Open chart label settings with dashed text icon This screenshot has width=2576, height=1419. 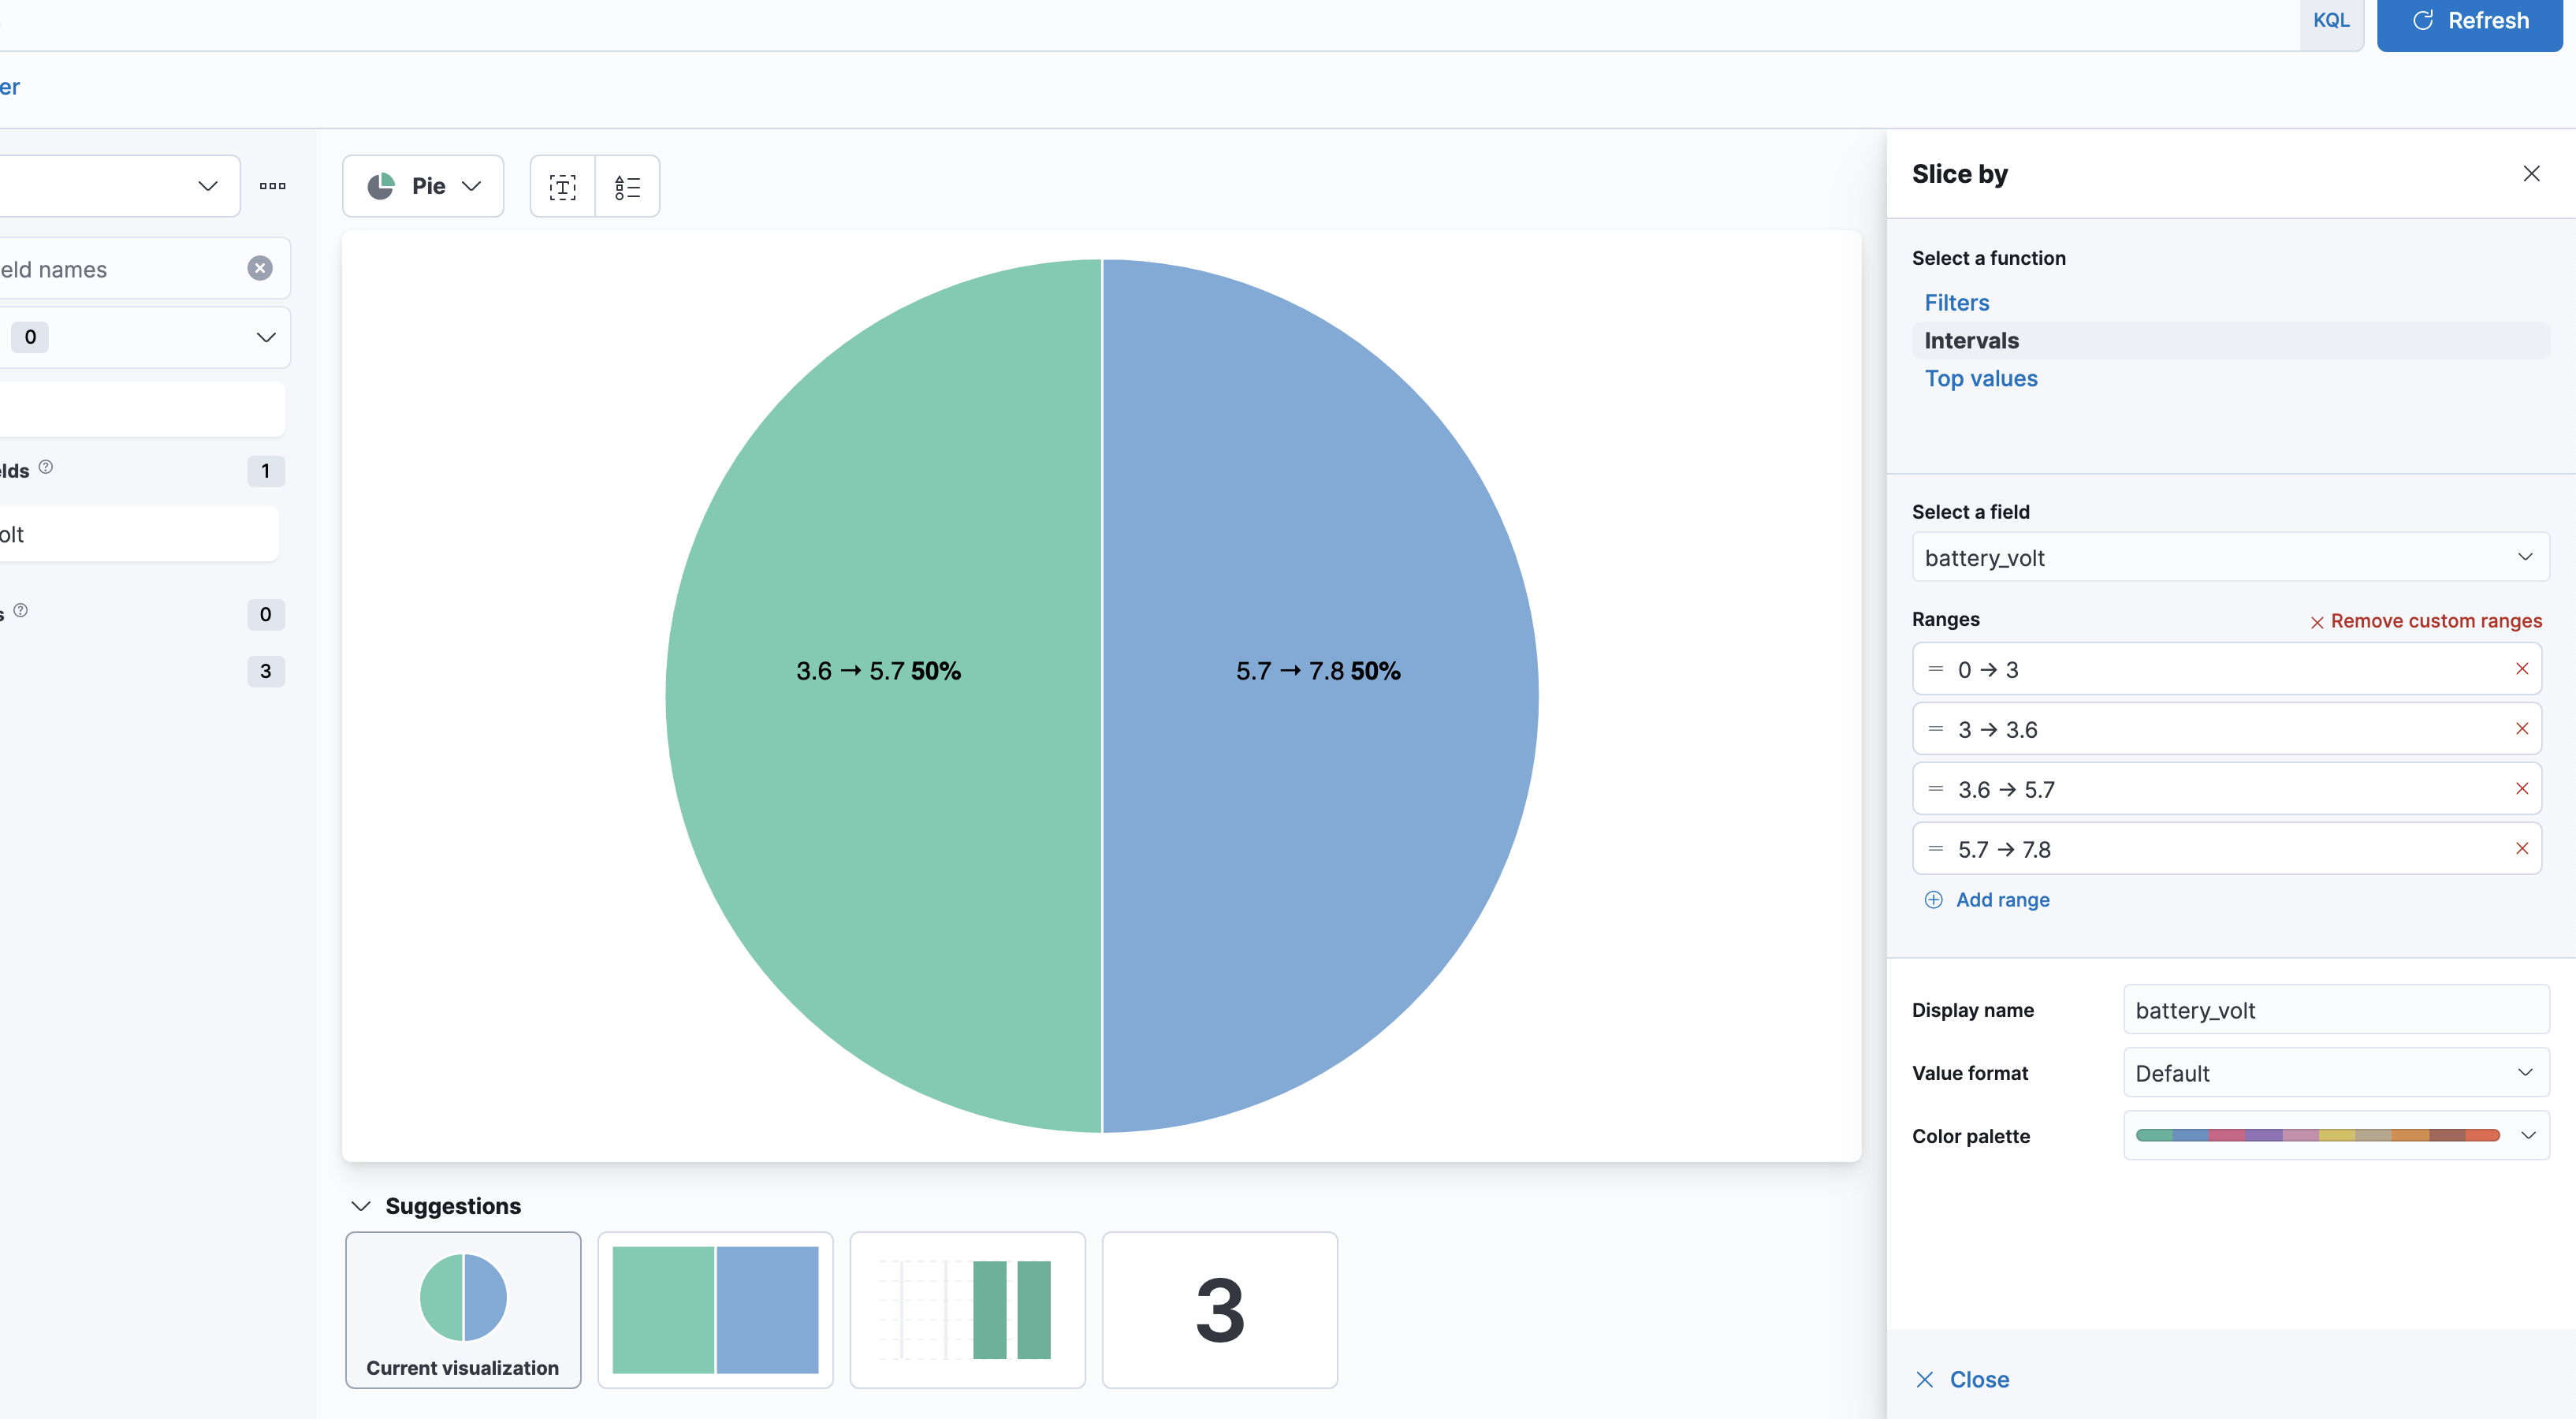click(562, 186)
